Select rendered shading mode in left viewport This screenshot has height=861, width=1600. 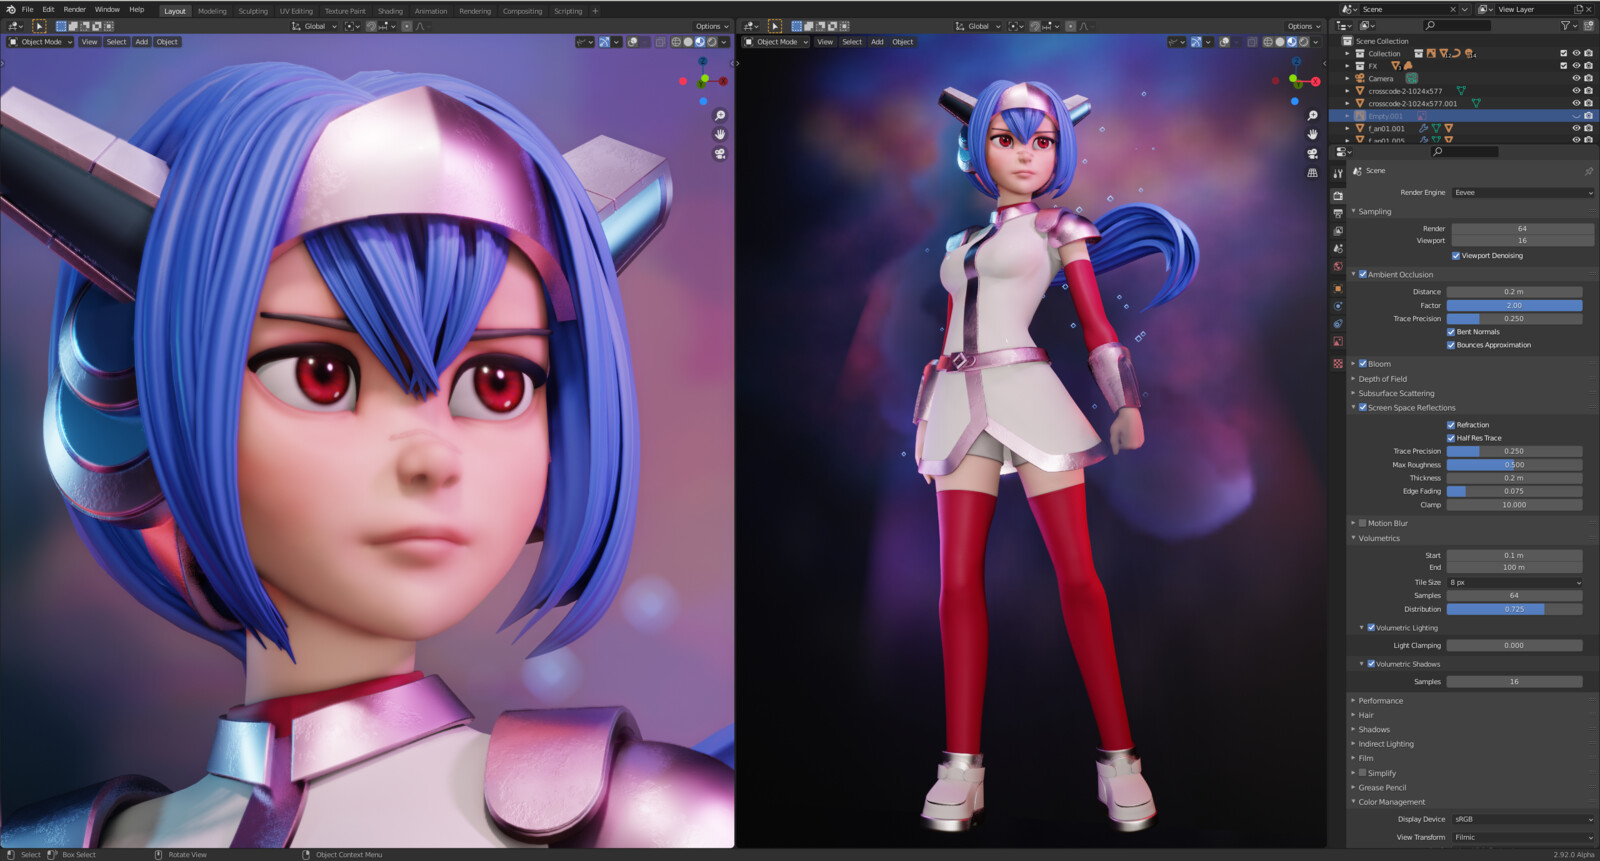click(711, 42)
